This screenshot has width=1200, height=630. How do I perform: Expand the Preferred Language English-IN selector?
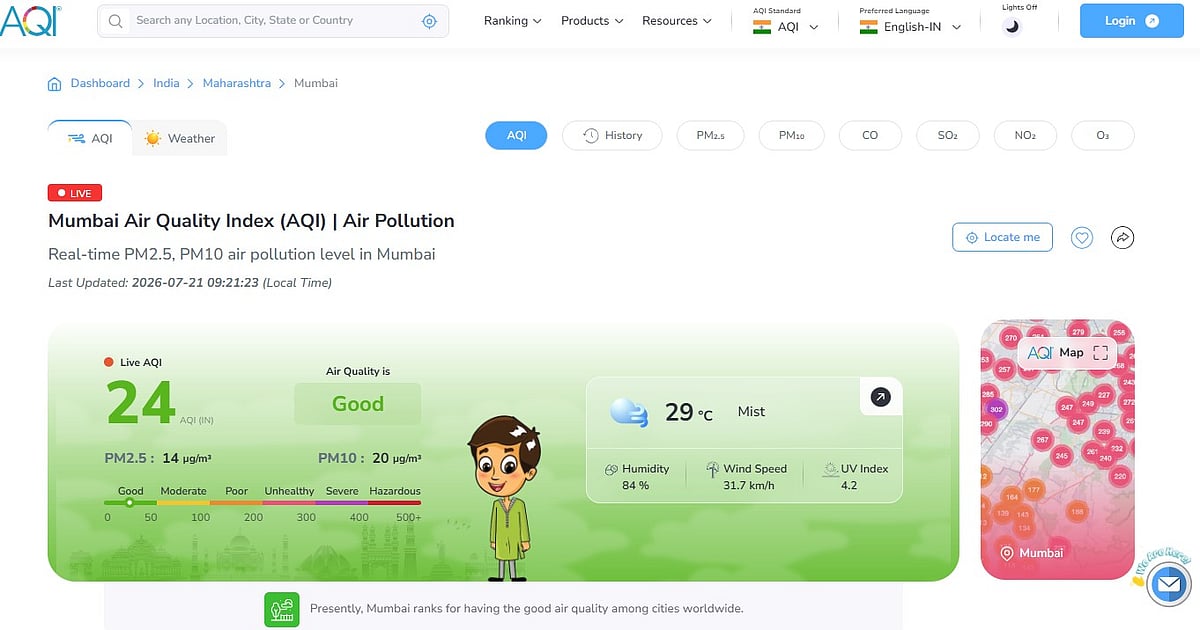911,27
